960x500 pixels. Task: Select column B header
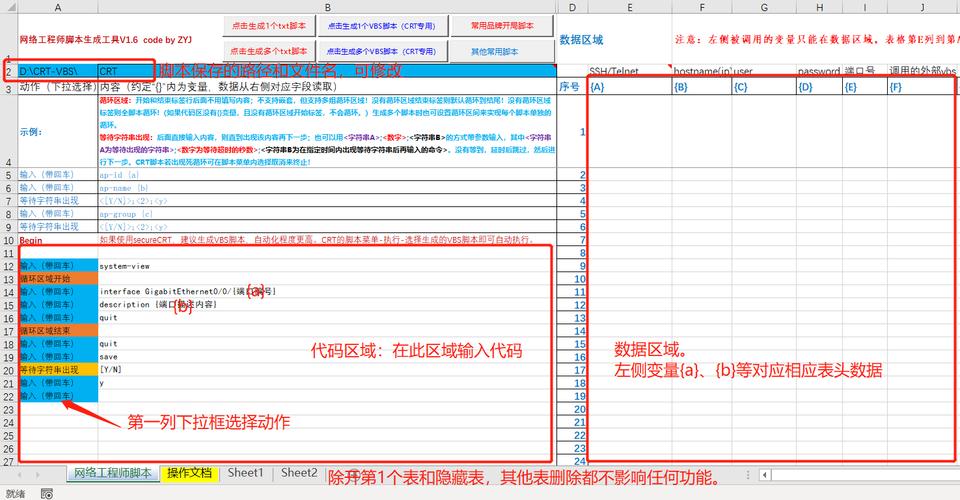click(327, 7)
